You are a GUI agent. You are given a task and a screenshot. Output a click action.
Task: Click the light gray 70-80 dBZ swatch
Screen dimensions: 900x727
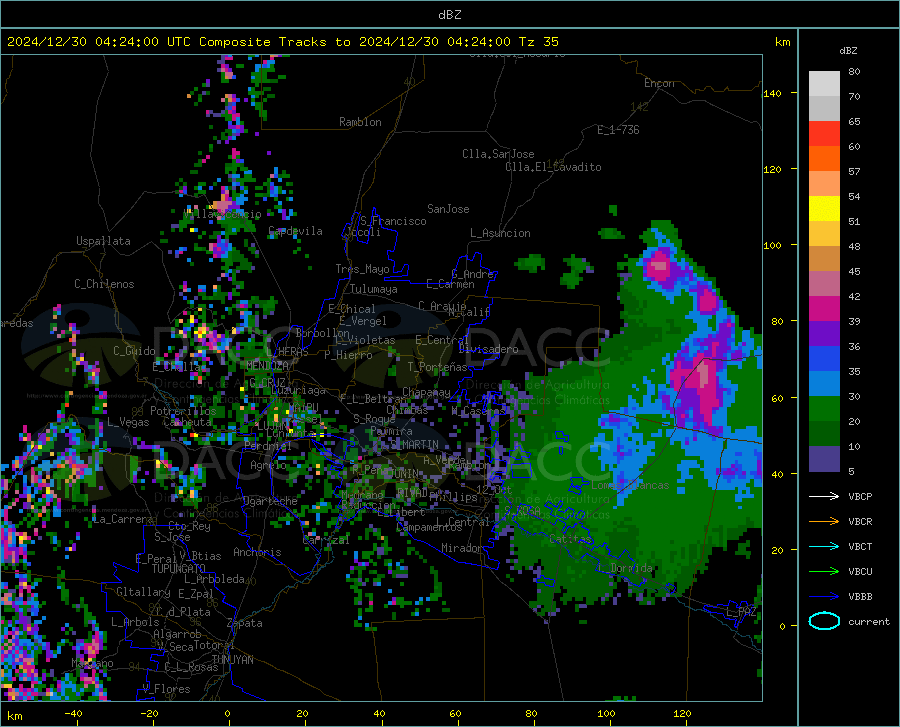click(824, 84)
